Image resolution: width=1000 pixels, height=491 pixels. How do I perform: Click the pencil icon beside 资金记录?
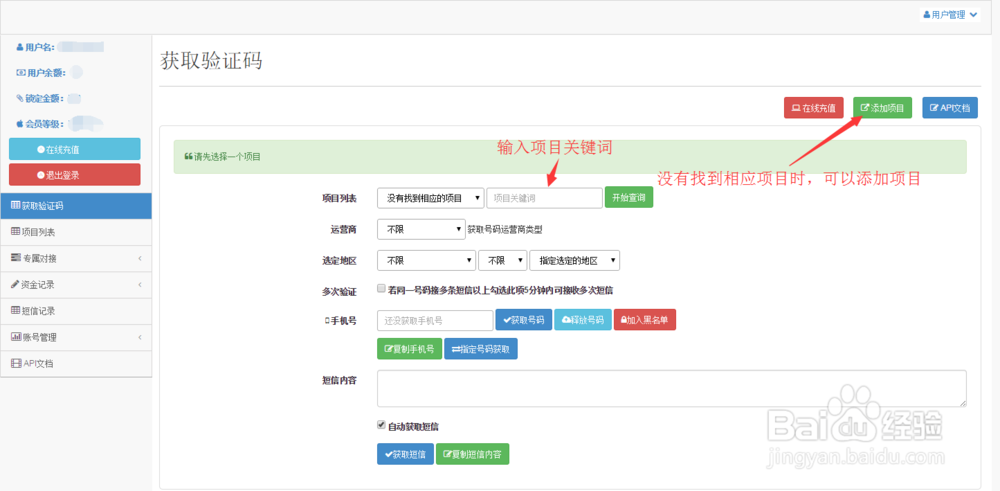[15, 284]
